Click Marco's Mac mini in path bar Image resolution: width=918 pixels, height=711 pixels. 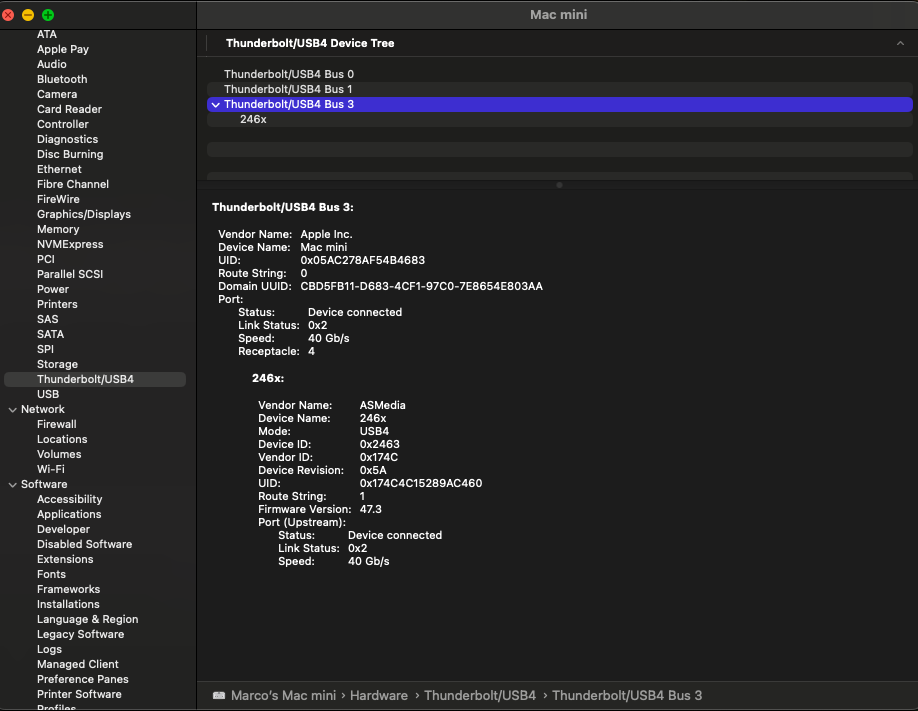click(283, 695)
